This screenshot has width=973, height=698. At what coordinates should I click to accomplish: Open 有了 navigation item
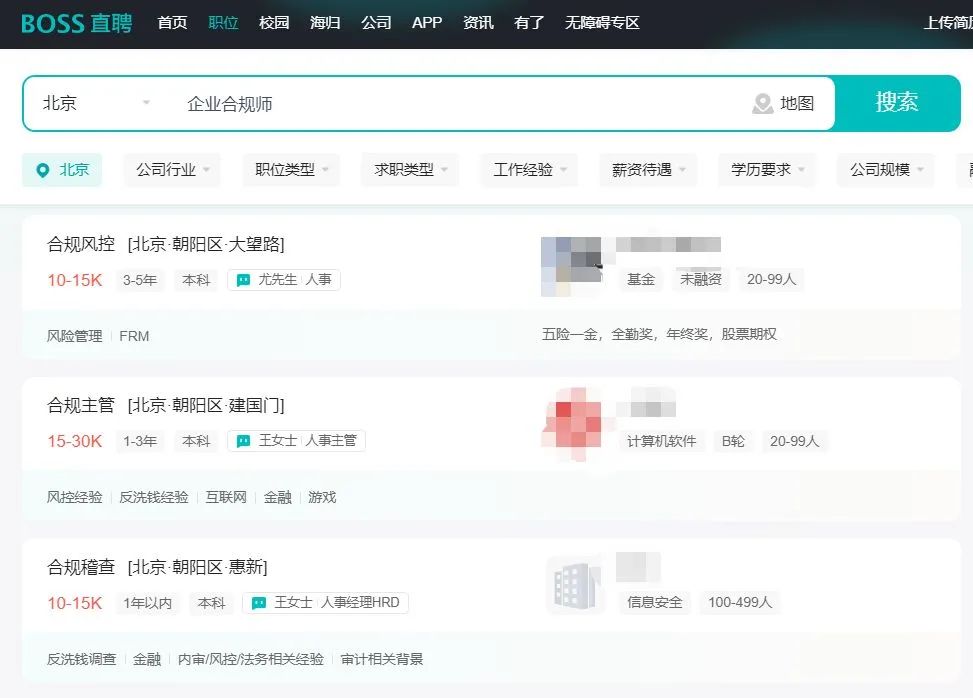coord(529,23)
